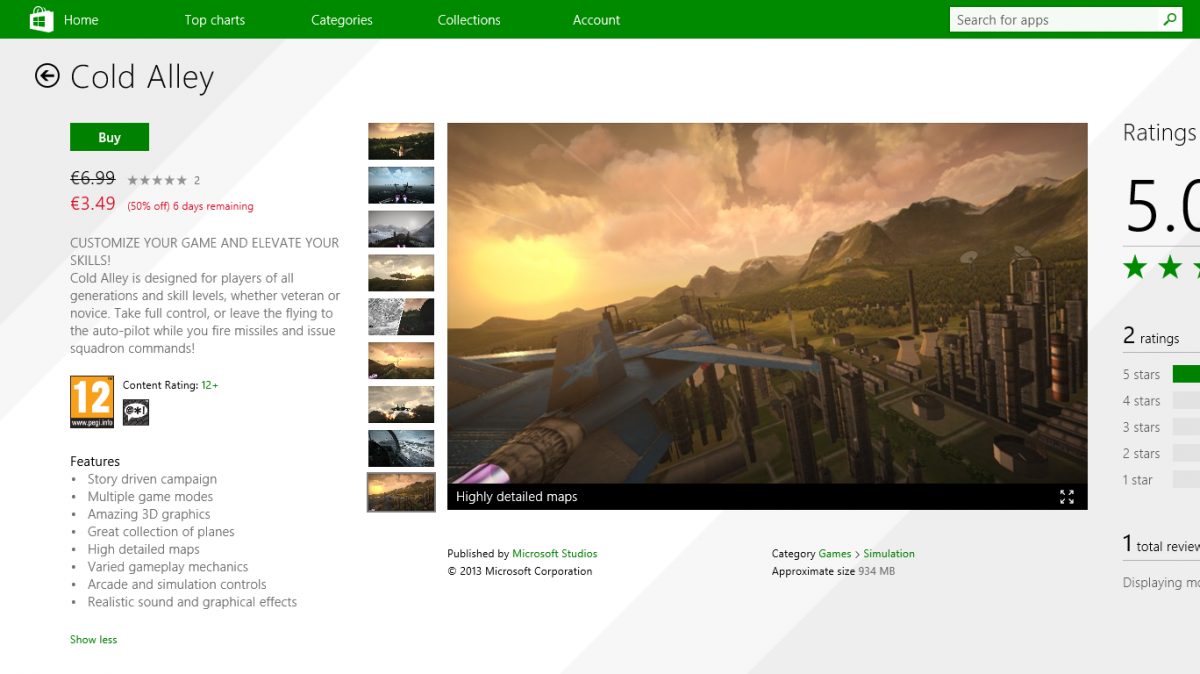Open the Home menu item
The width and height of the screenshot is (1200, 674).
pyautogui.click(x=81, y=20)
